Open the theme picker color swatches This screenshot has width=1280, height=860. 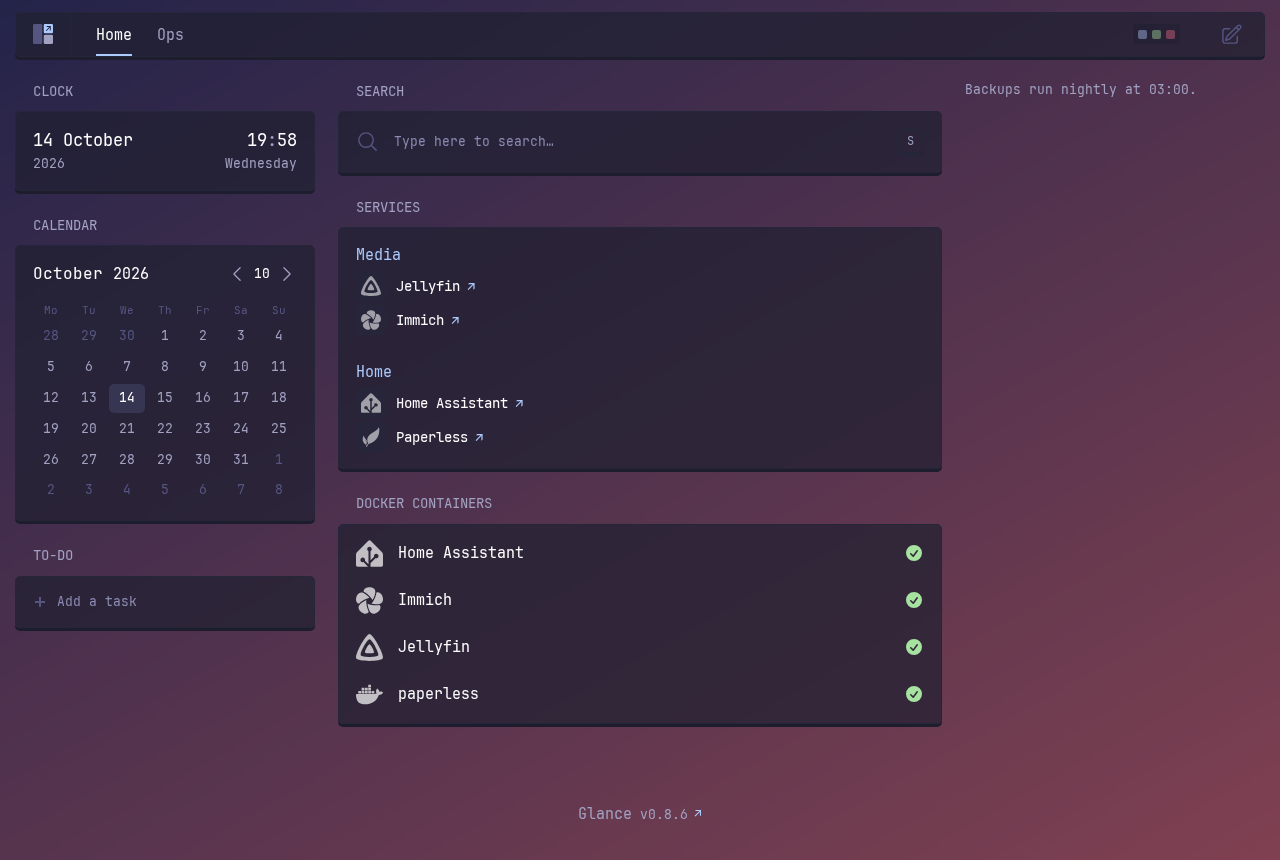click(1156, 34)
